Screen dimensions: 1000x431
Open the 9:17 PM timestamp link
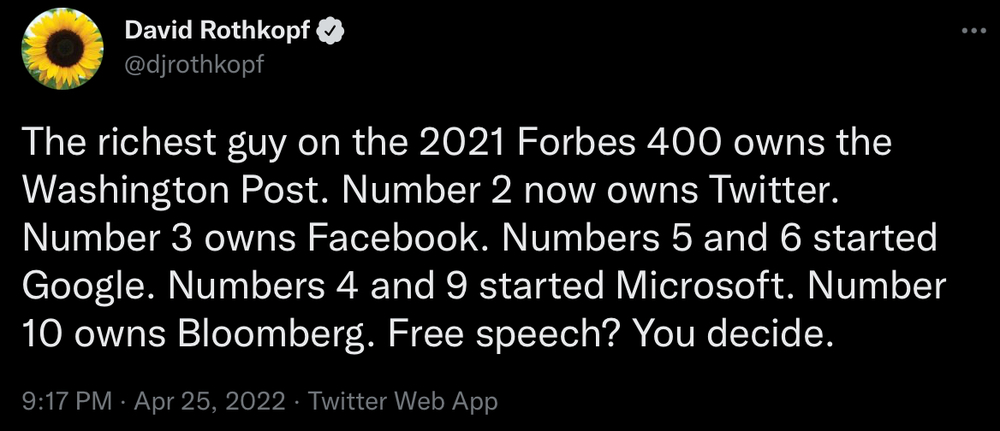tap(65, 402)
